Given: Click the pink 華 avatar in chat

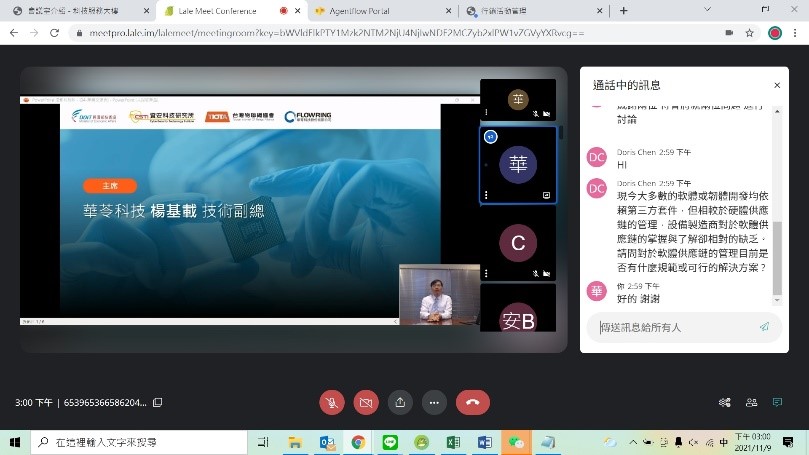Looking at the screenshot, I should point(596,291).
